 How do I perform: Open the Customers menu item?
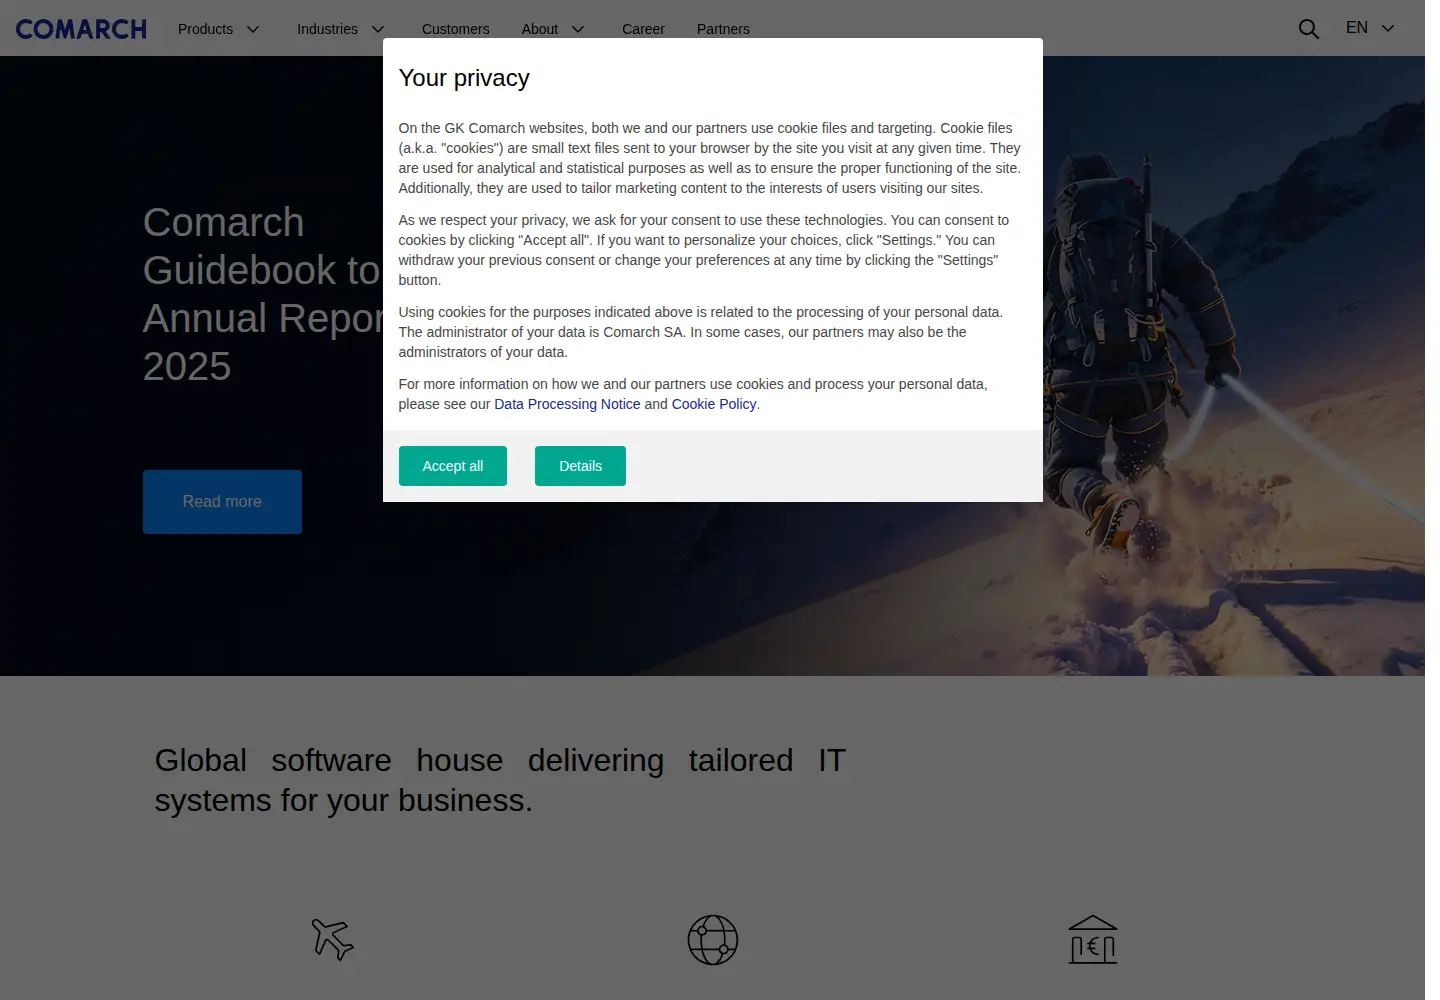click(456, 29)
